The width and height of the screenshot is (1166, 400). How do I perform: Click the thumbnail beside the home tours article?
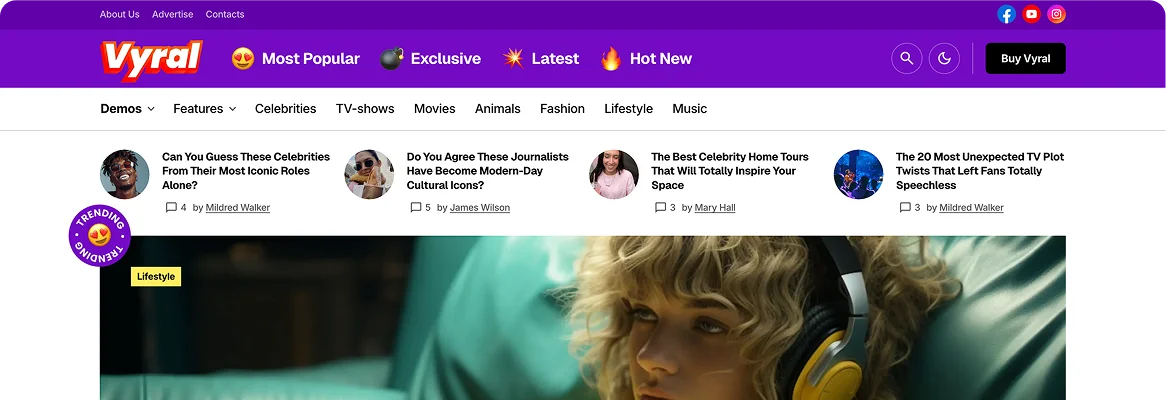(614, 174)
